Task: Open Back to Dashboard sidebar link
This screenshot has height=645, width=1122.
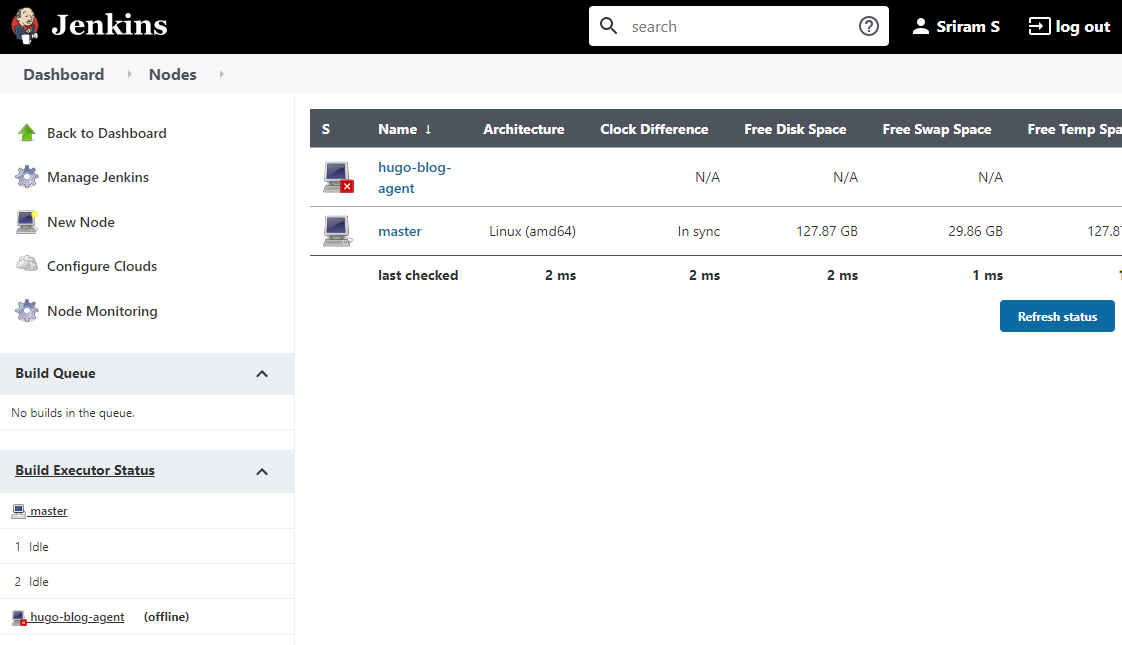Action: pyautogui.click(x=107, y=133)
